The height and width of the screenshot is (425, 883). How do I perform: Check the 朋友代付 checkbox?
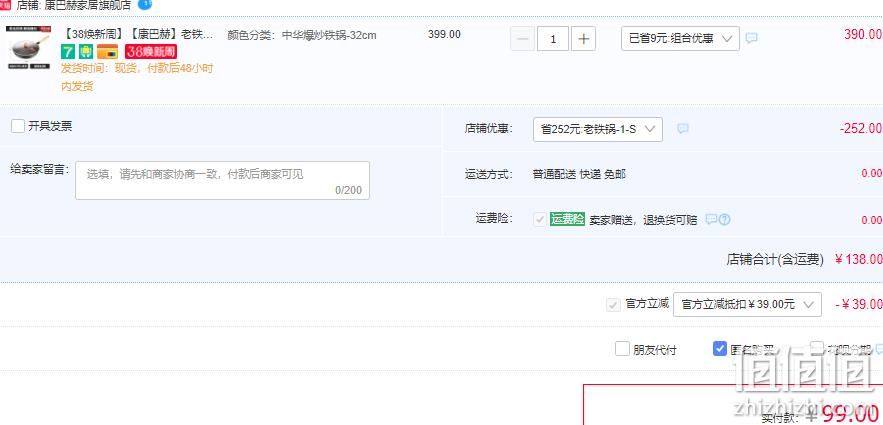[x=622, y=349]
